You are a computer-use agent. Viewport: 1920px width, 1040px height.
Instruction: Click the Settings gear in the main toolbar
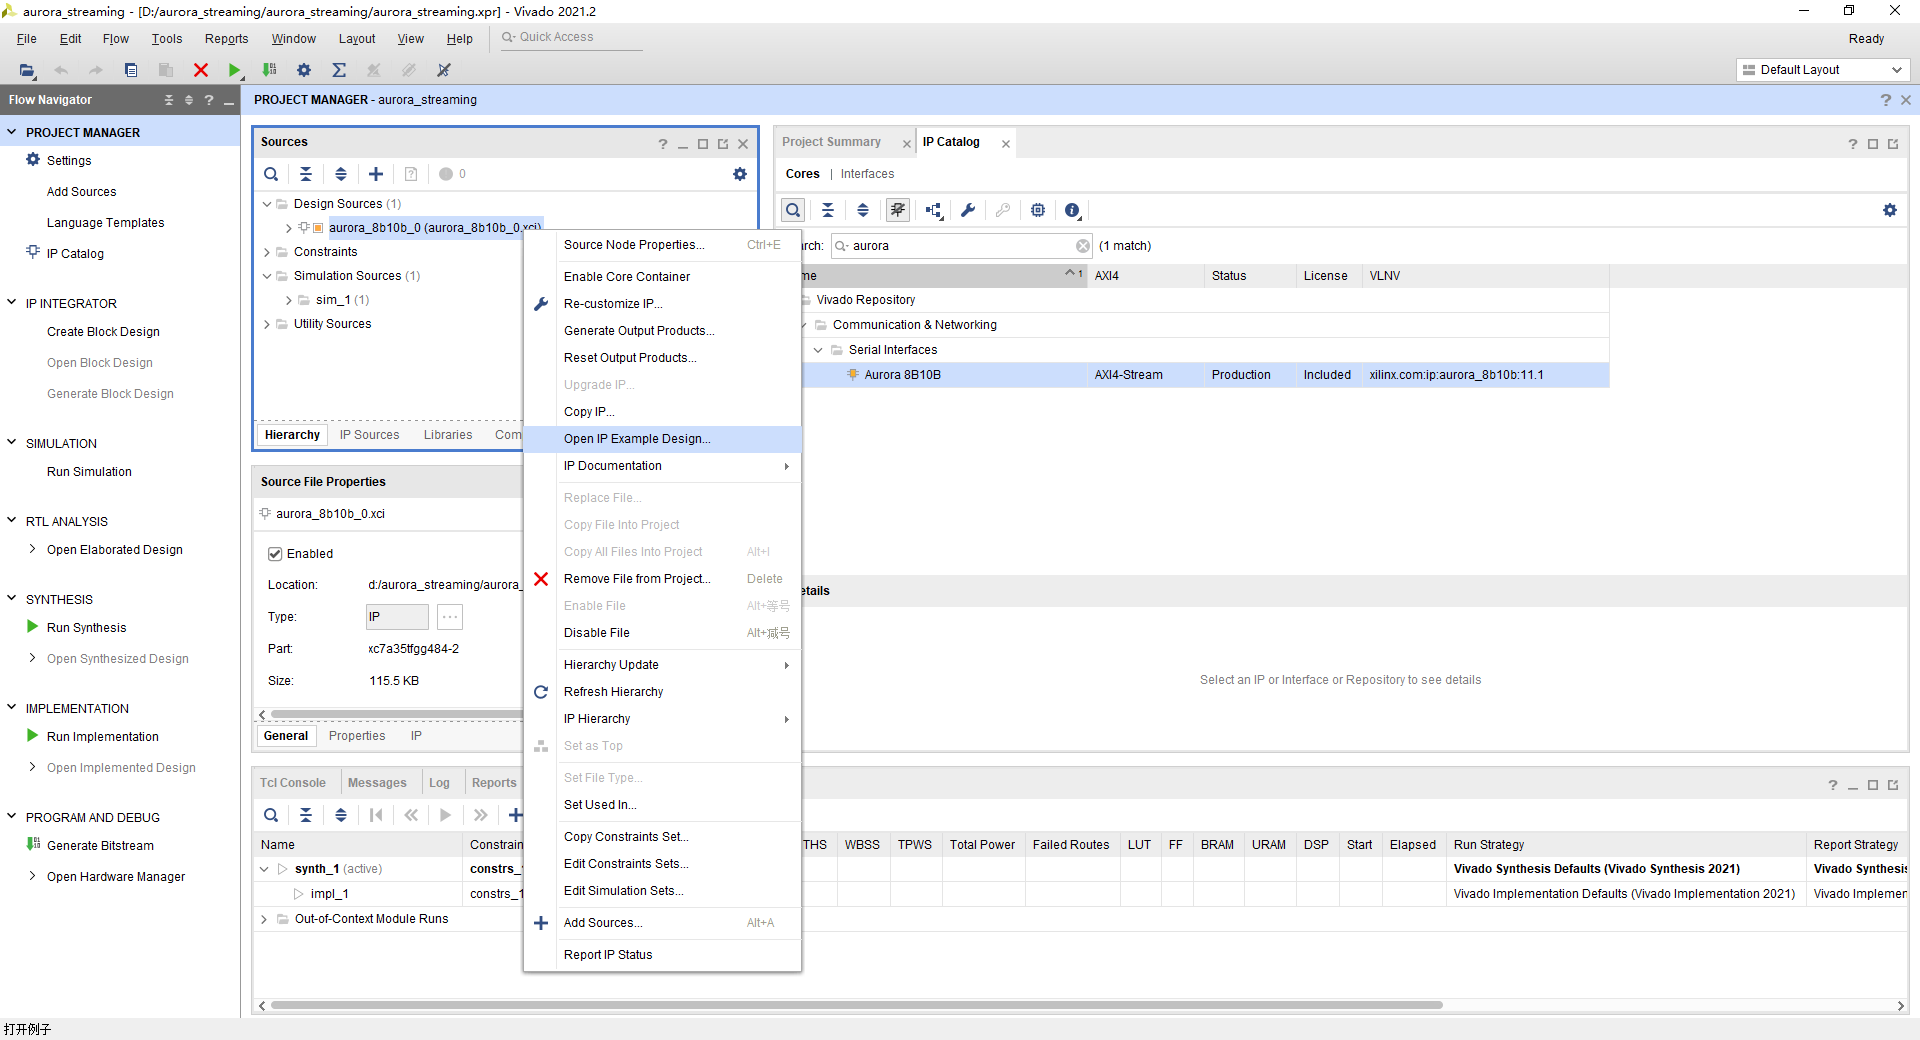point(304,70)
